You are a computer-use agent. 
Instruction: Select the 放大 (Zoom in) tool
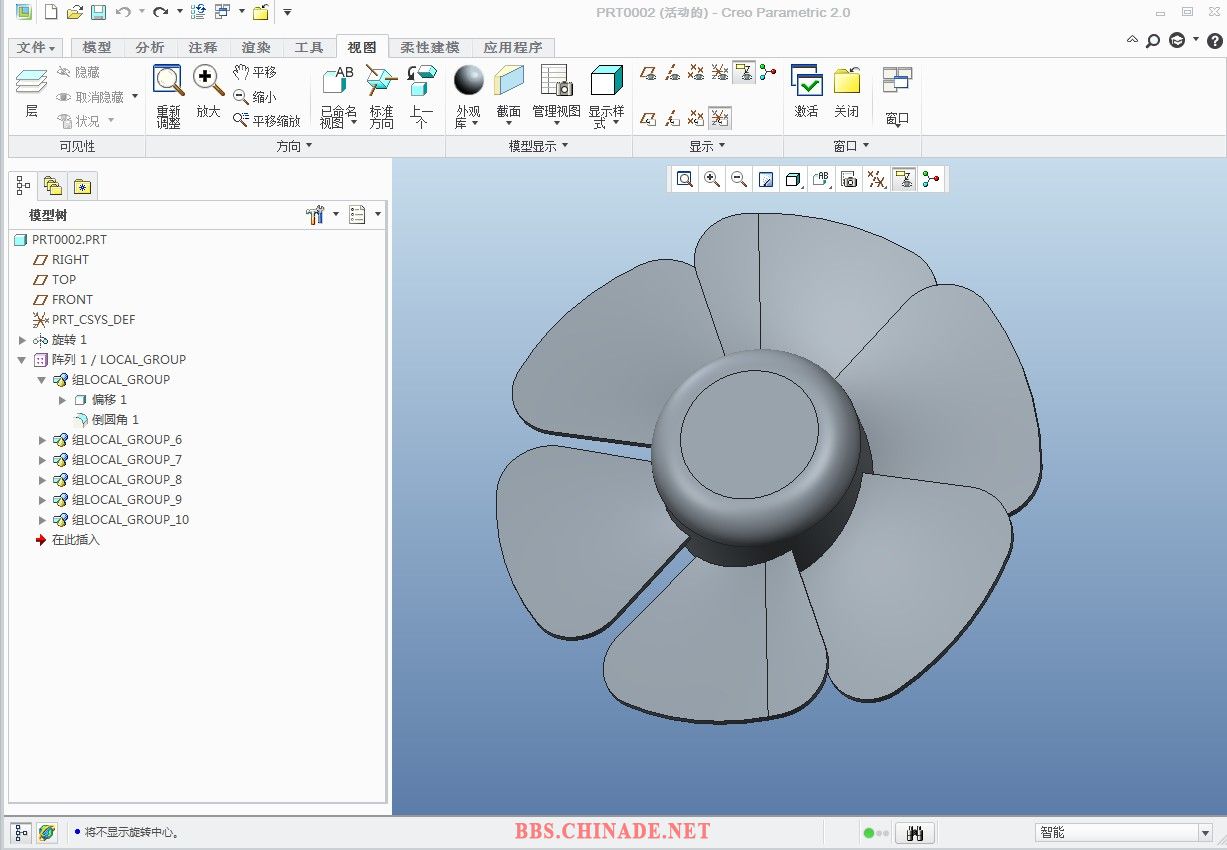(208, 92)
